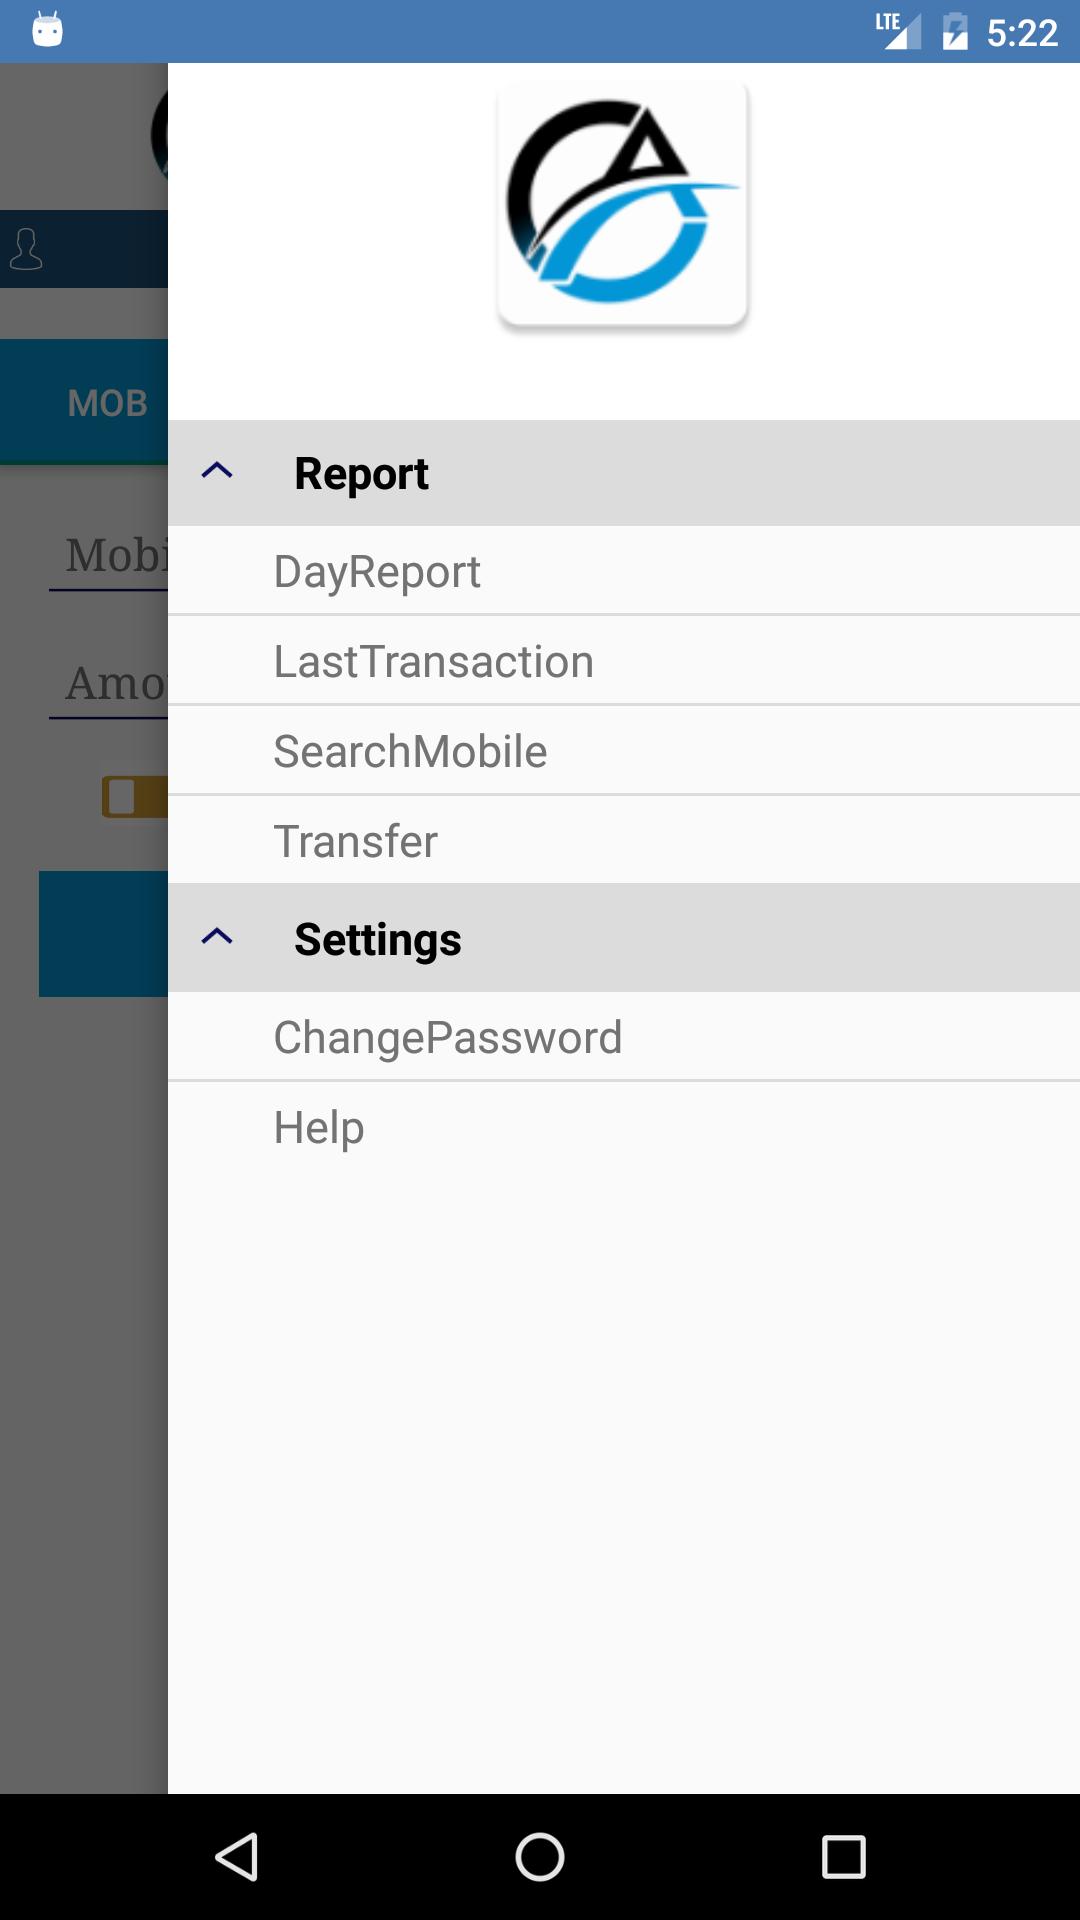Open the Transfer option

(x=355, y=842)
